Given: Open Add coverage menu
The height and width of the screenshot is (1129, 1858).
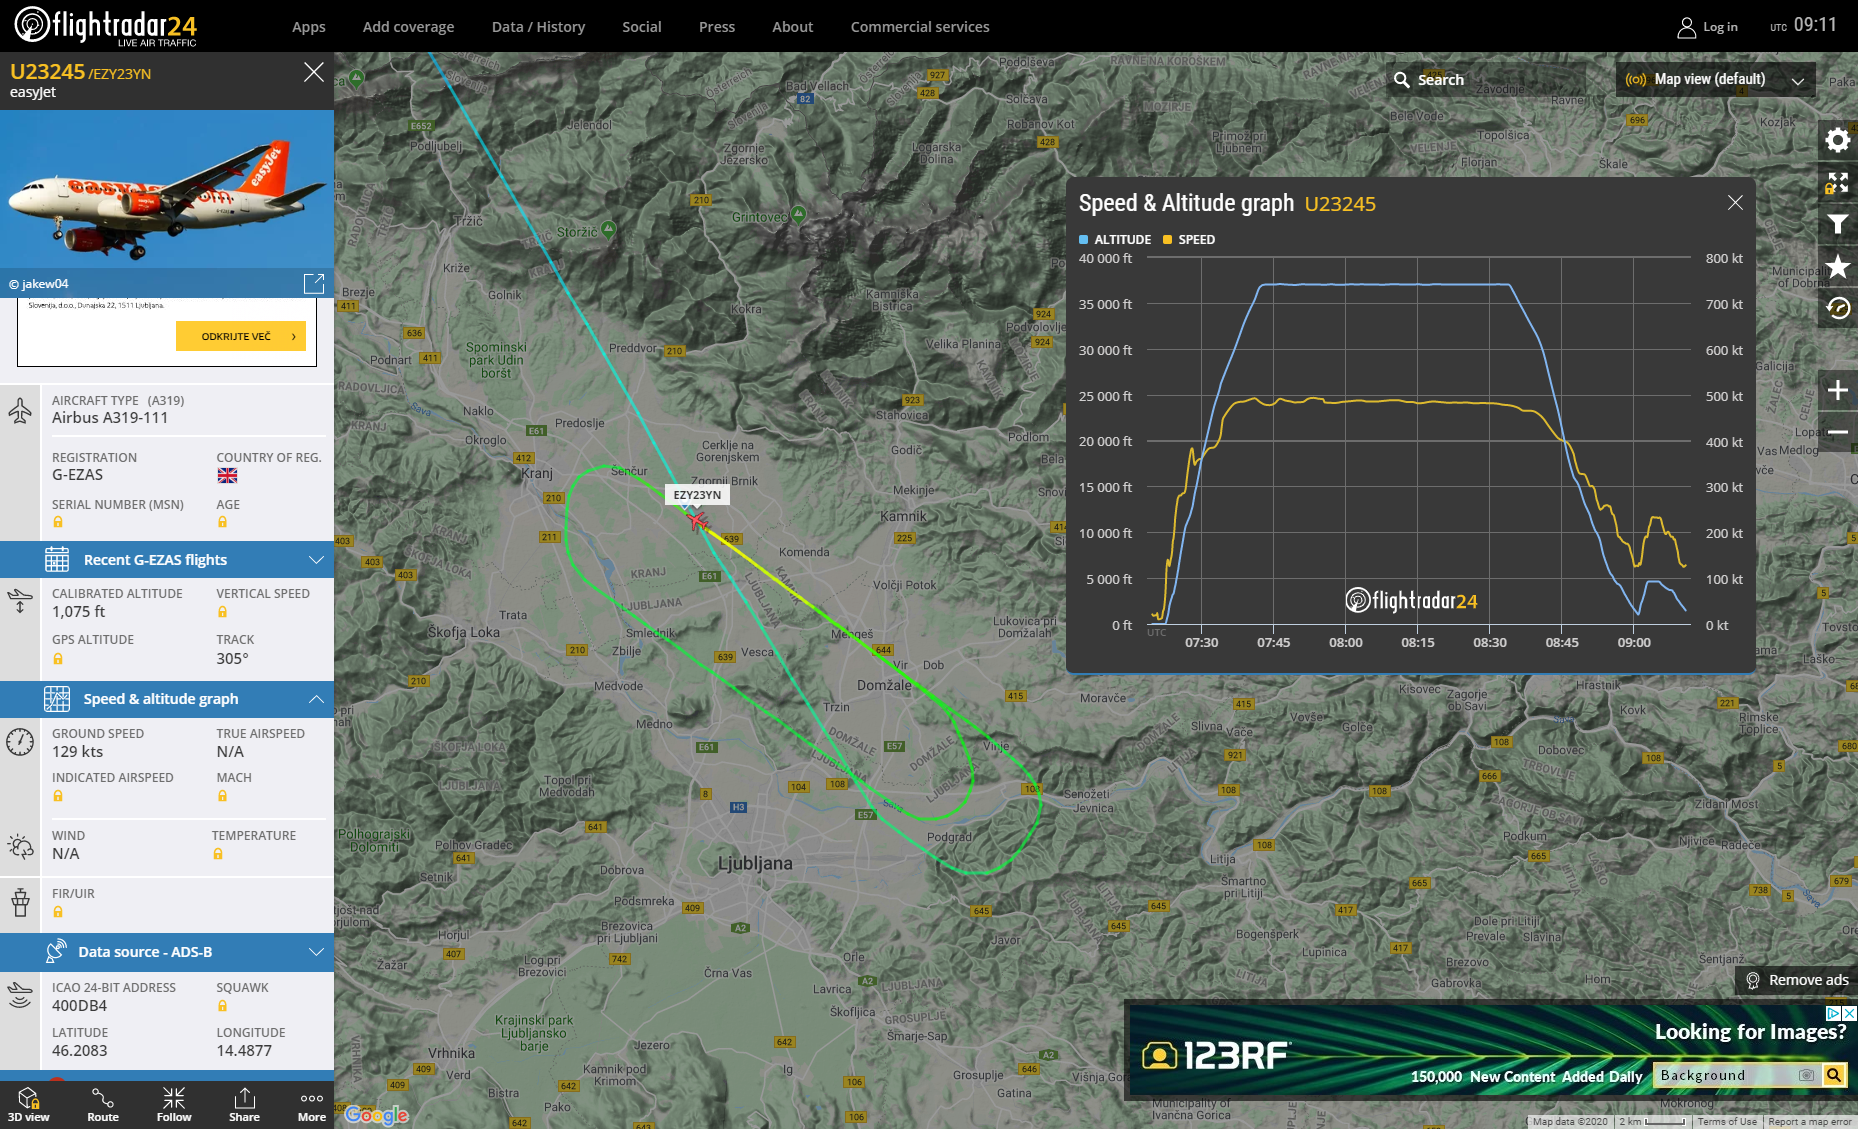Looking at the screenshot, I should (408, 27).
